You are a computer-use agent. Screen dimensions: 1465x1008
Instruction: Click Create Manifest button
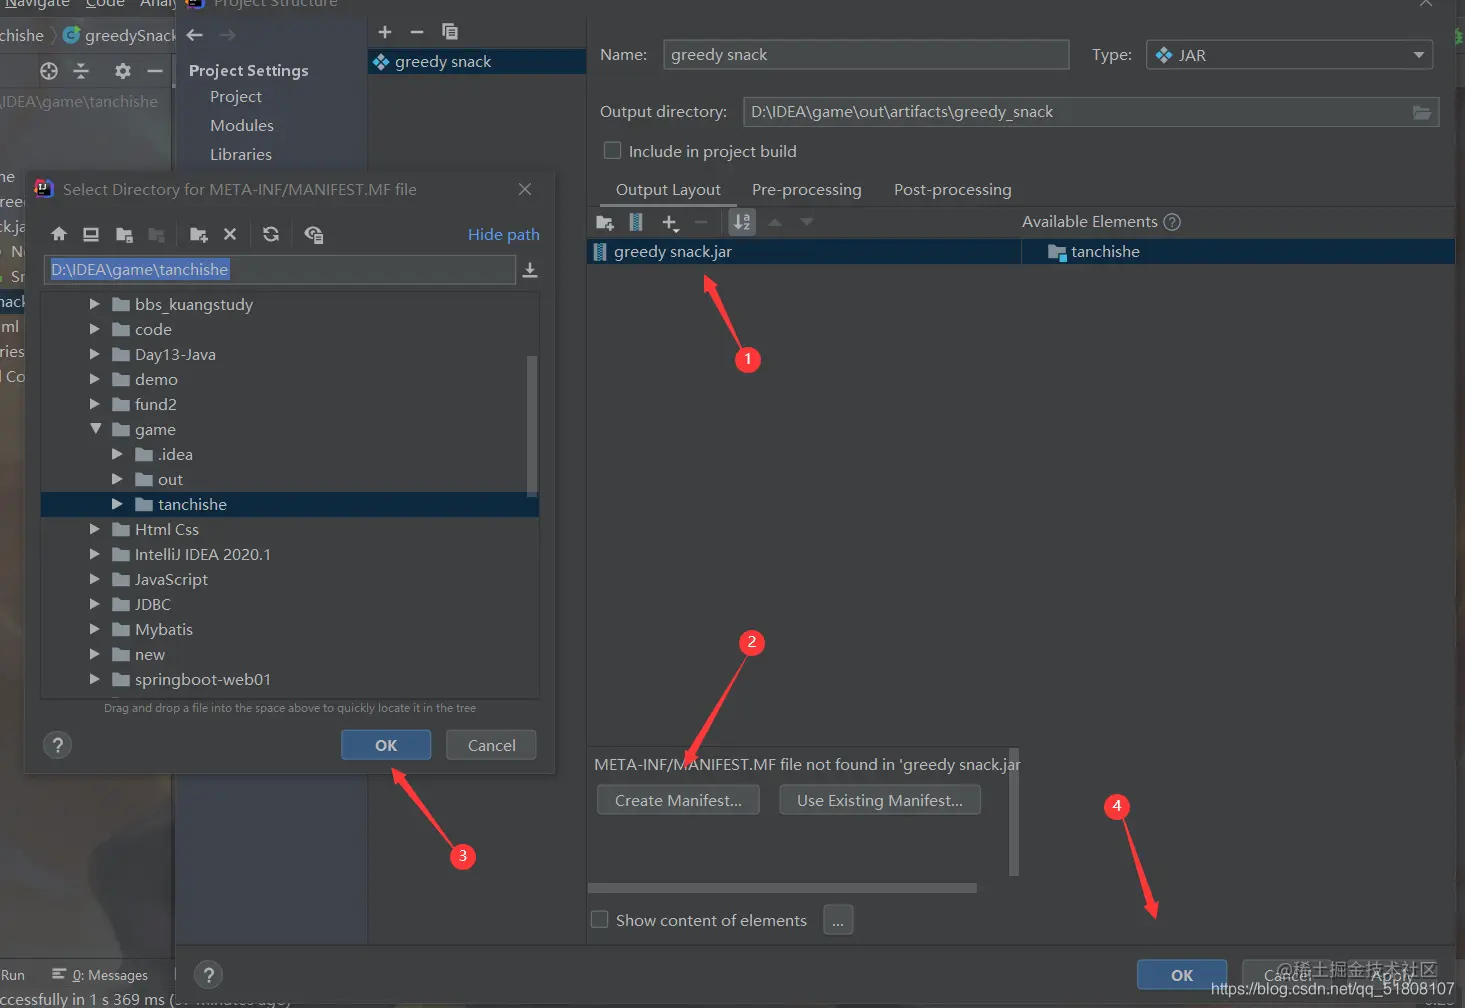pos(678,801)
